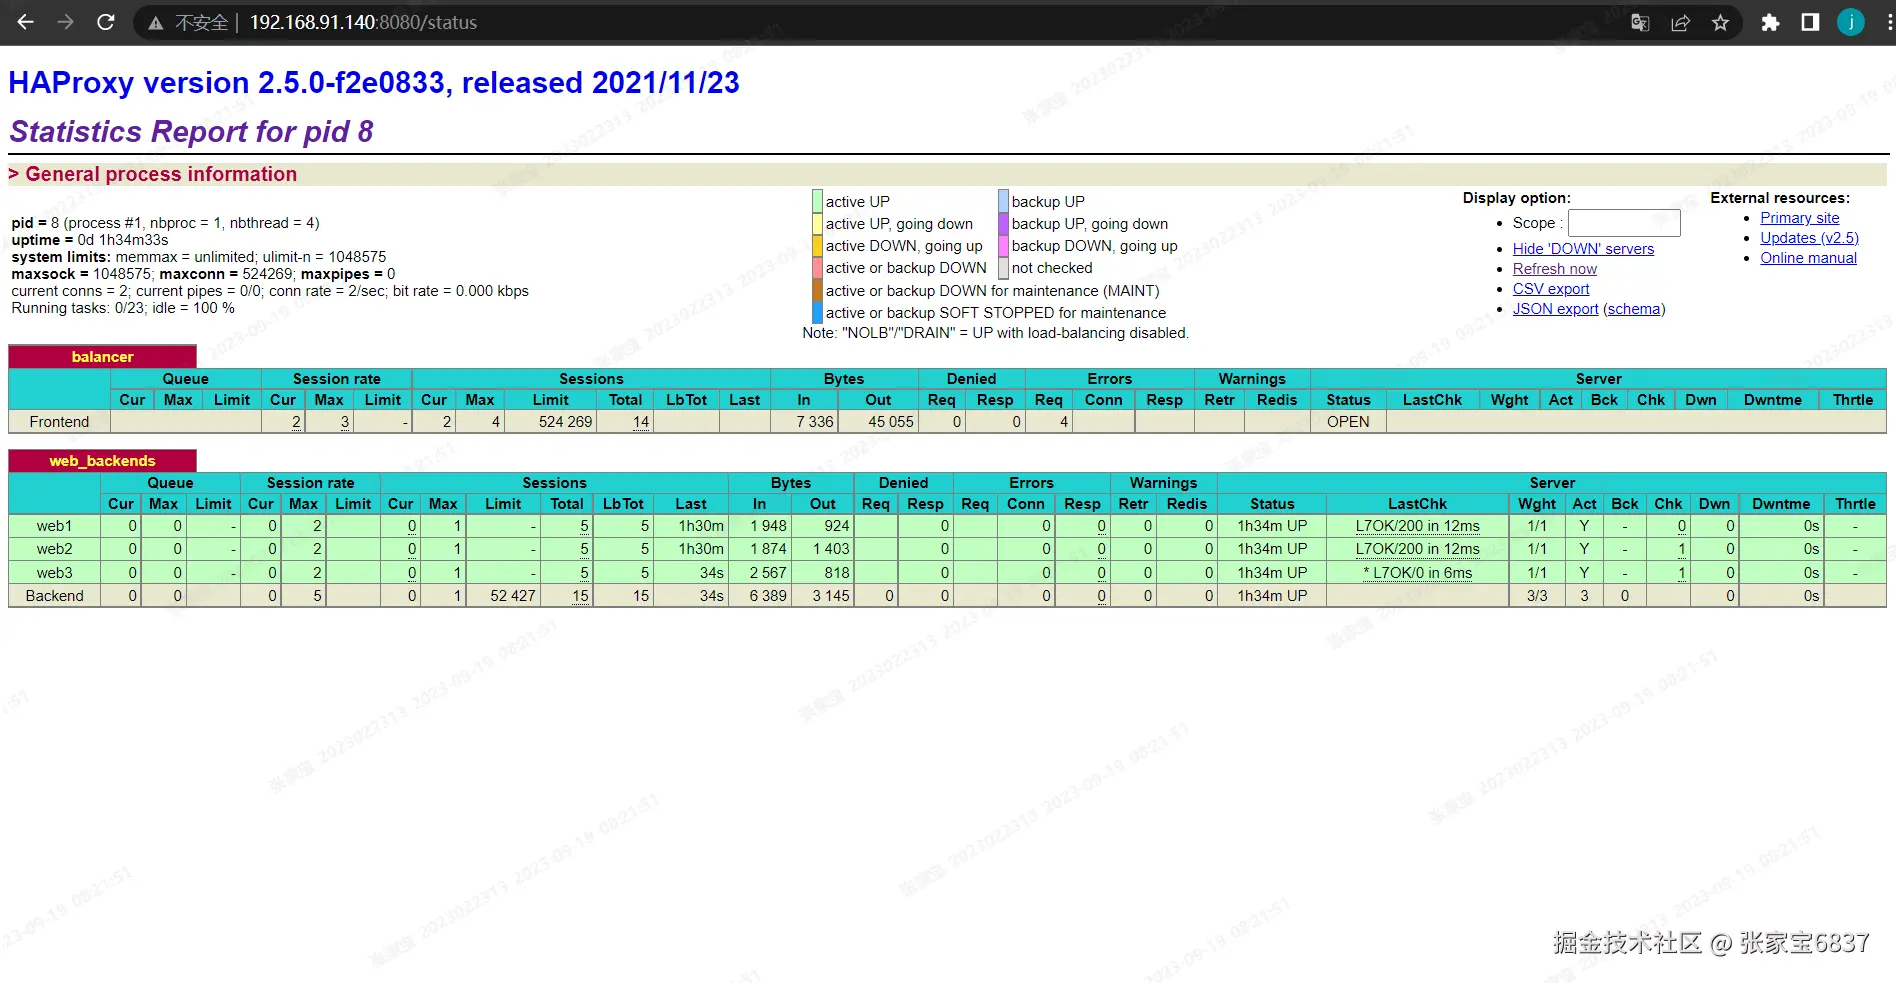Click the Refresh now link
The width and height of the screenshot is (1896, 983).
pyautogui.click(x=1555, y=269)
